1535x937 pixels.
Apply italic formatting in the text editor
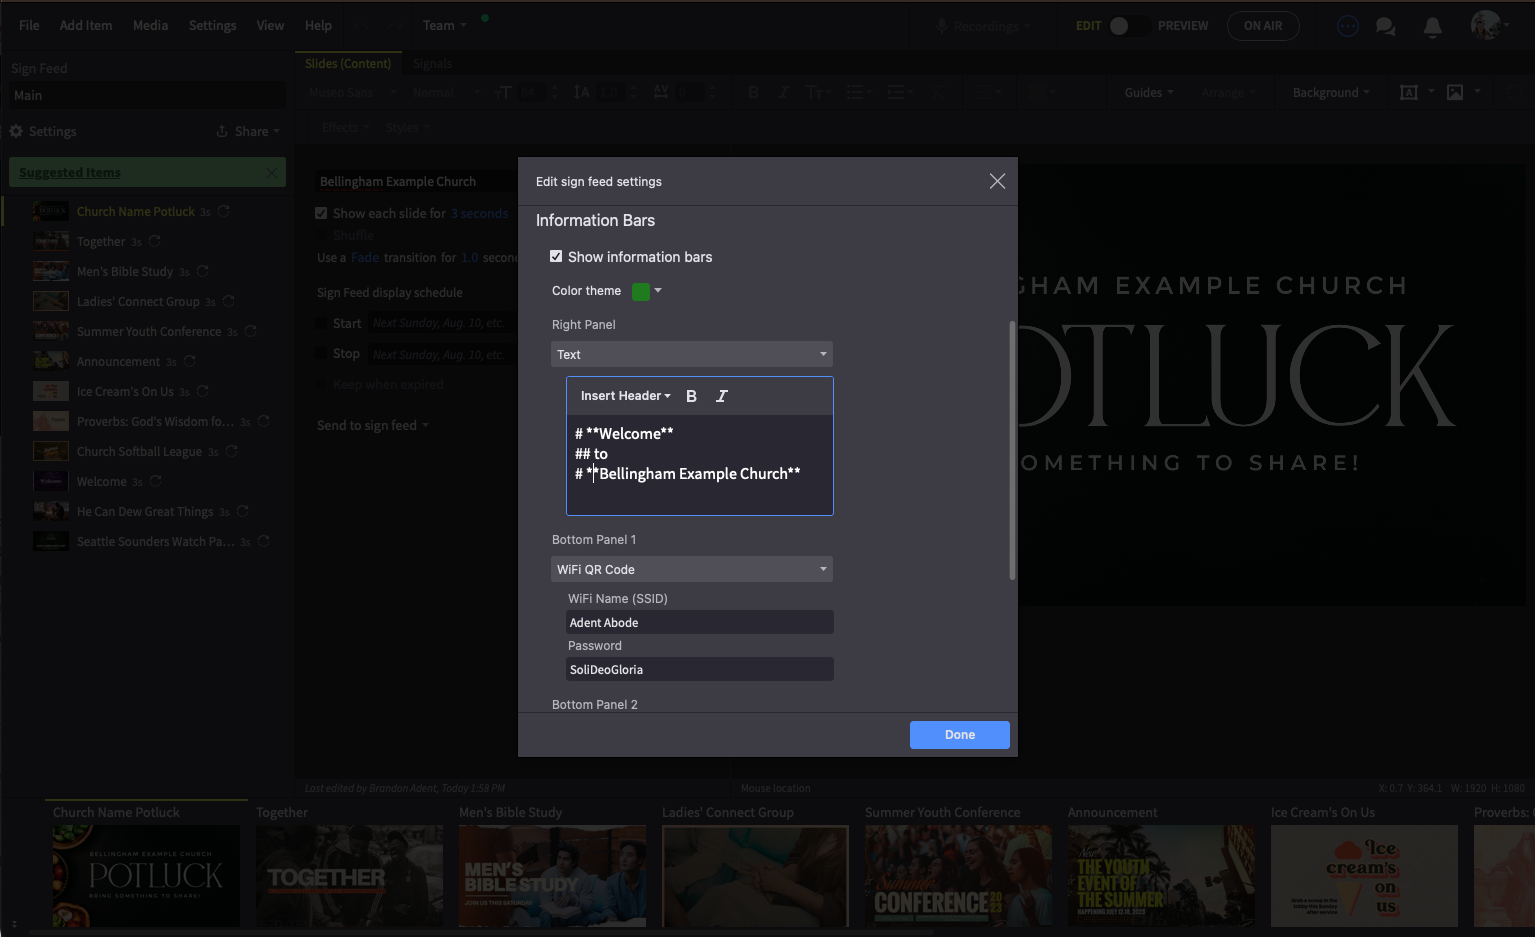click(721, 395)
